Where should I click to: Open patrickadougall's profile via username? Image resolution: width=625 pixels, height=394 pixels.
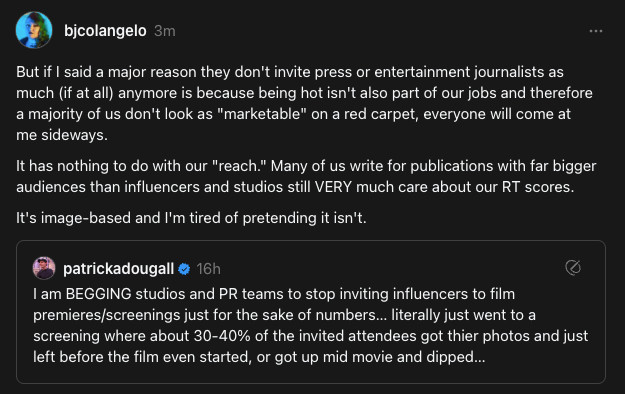tap(118, 269)
